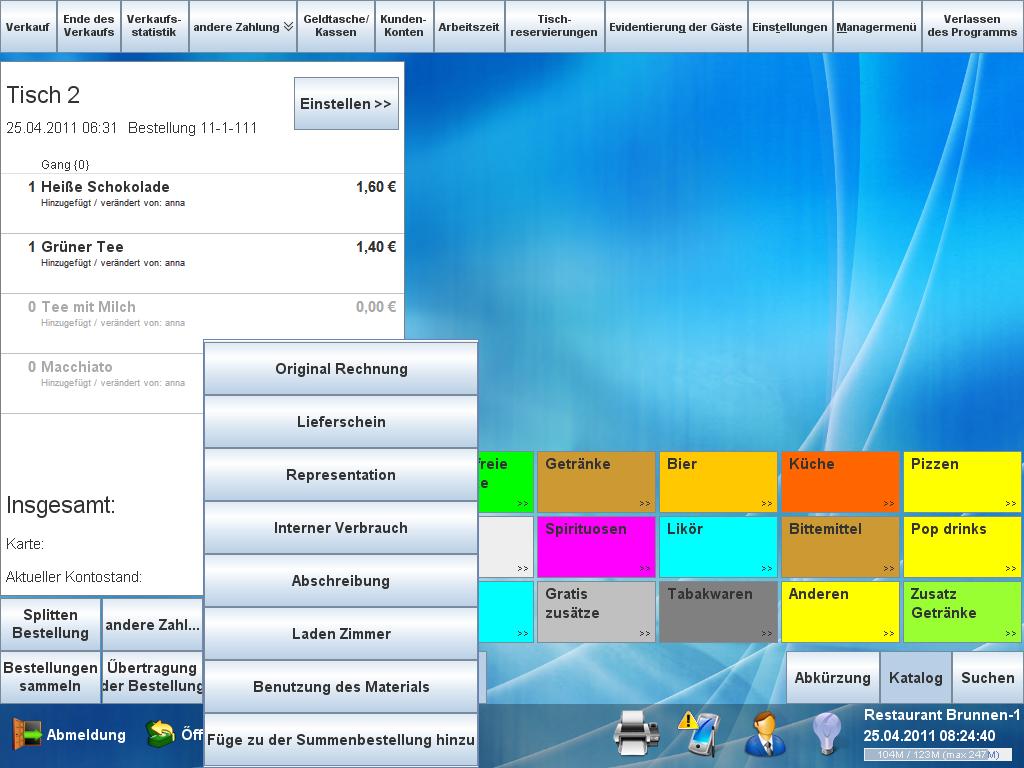The height and width of the screenshot is (768, 1024).
Task: Select the orange Küche category tile
Action: [x=840, y=482]
